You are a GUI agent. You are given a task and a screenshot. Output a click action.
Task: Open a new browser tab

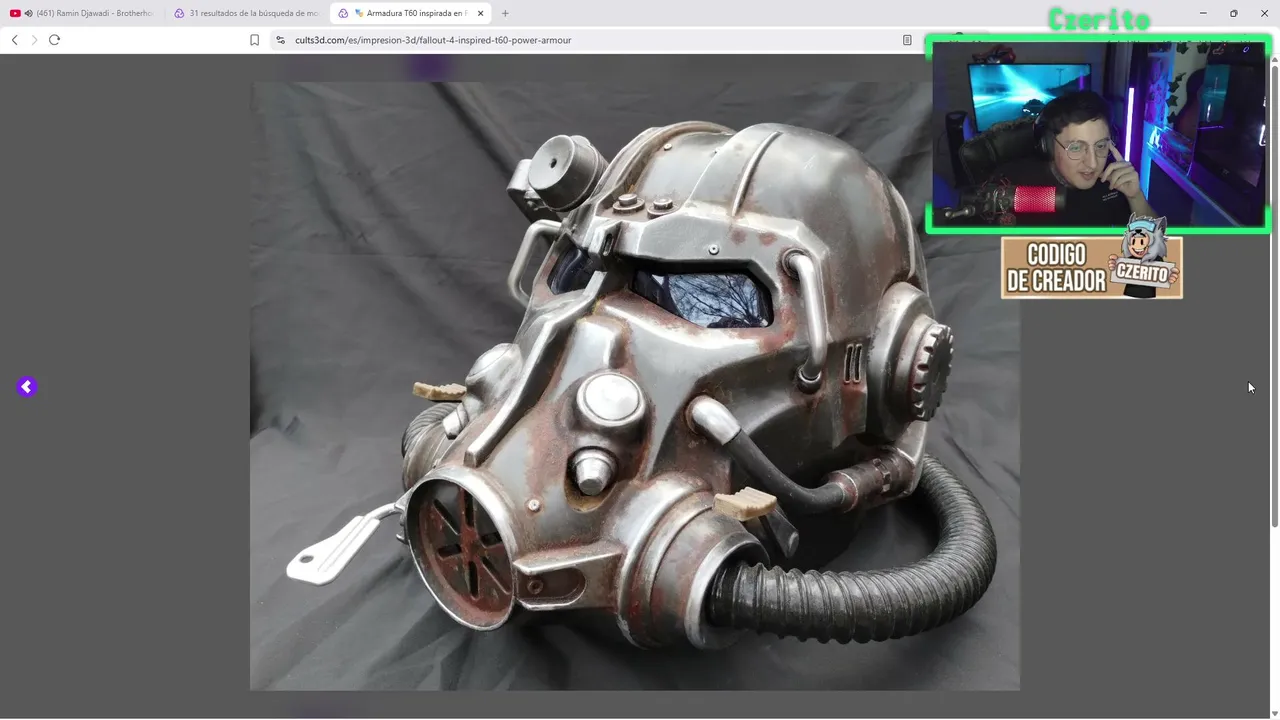click(x=505, y=13)
